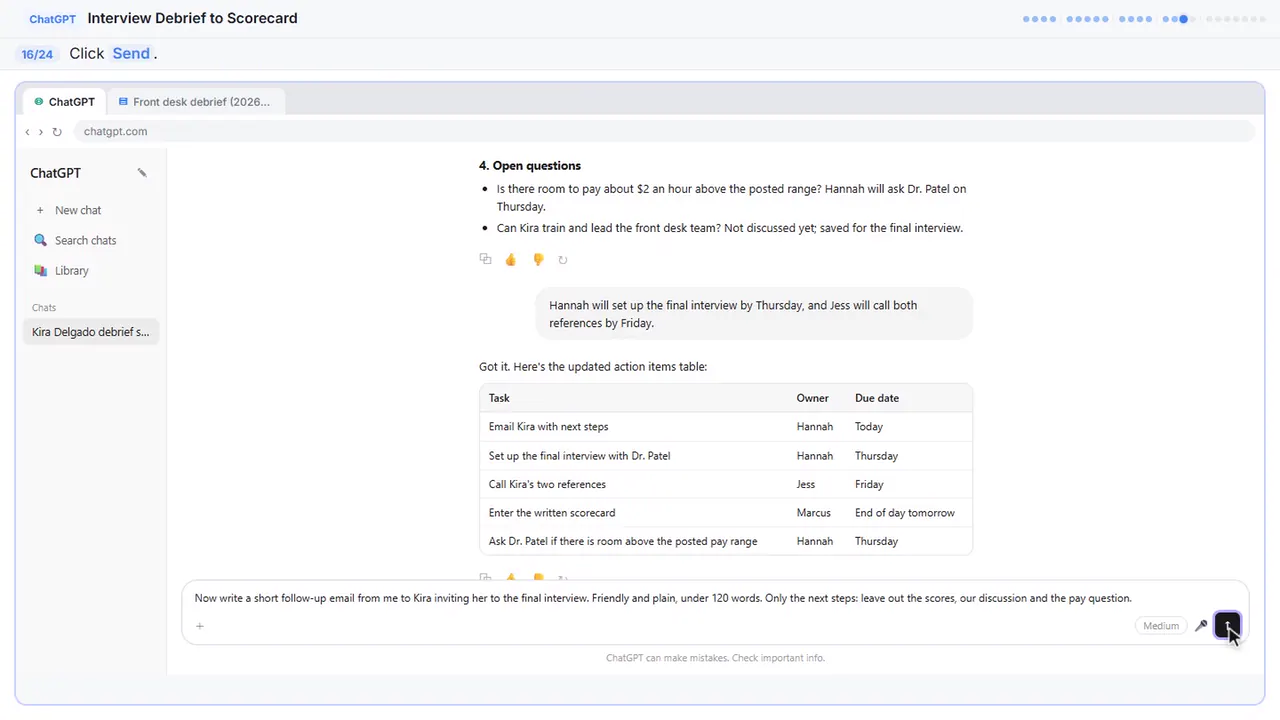Image resolution: width=1280 pixels, height=720 pixels.
Task: Click the Today due date cell
Action: point(869,427)
